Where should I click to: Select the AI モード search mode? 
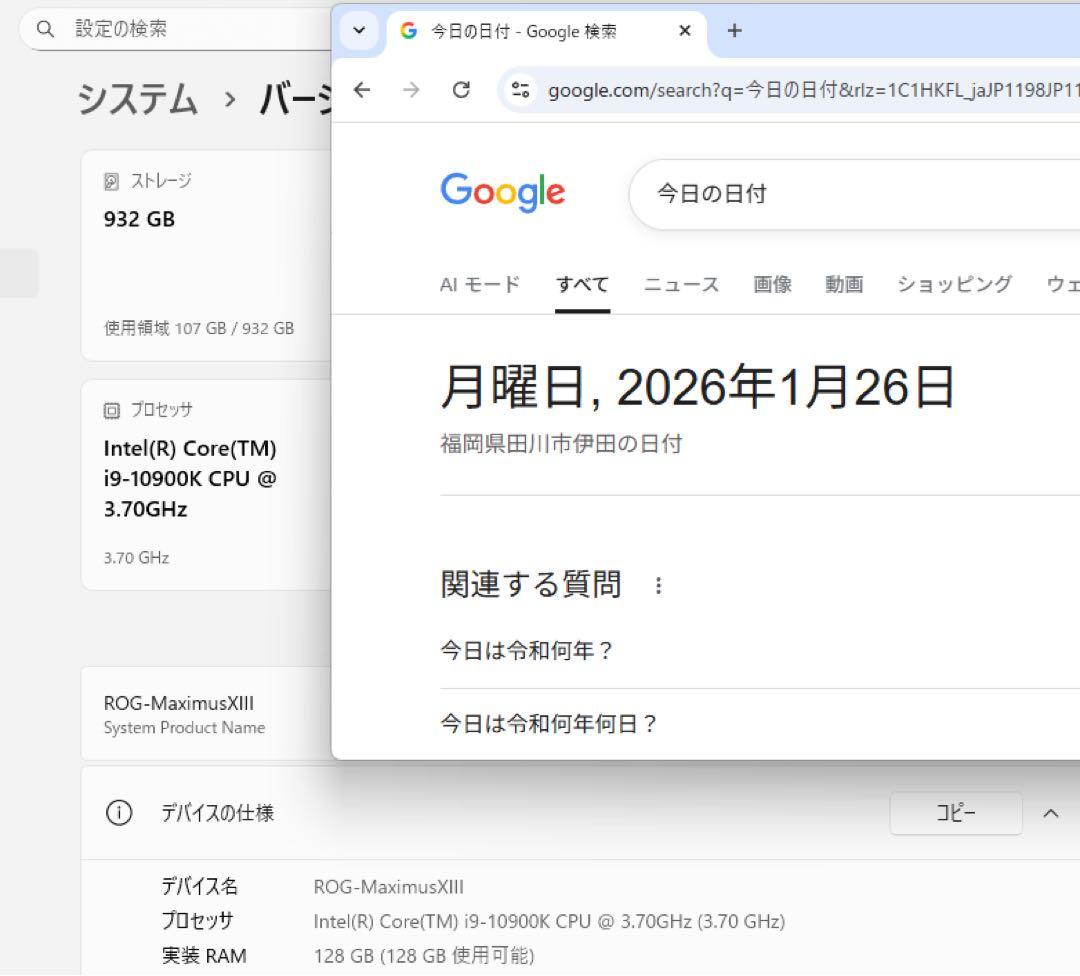coord(479,284)
